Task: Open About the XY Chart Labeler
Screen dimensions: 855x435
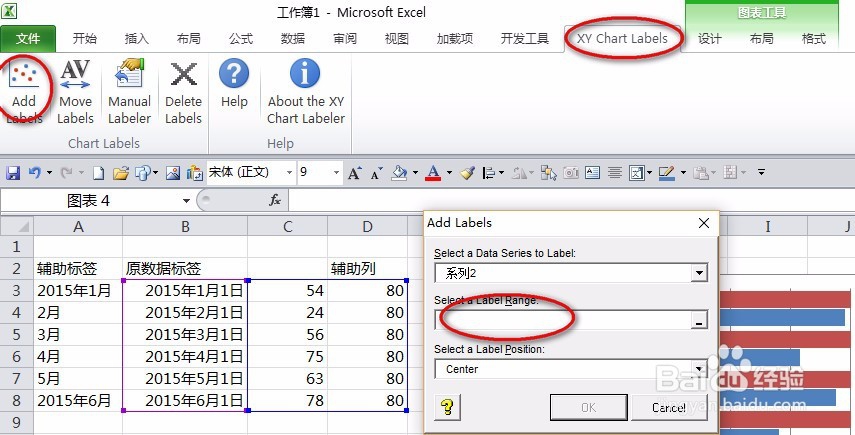Action: 306,92
